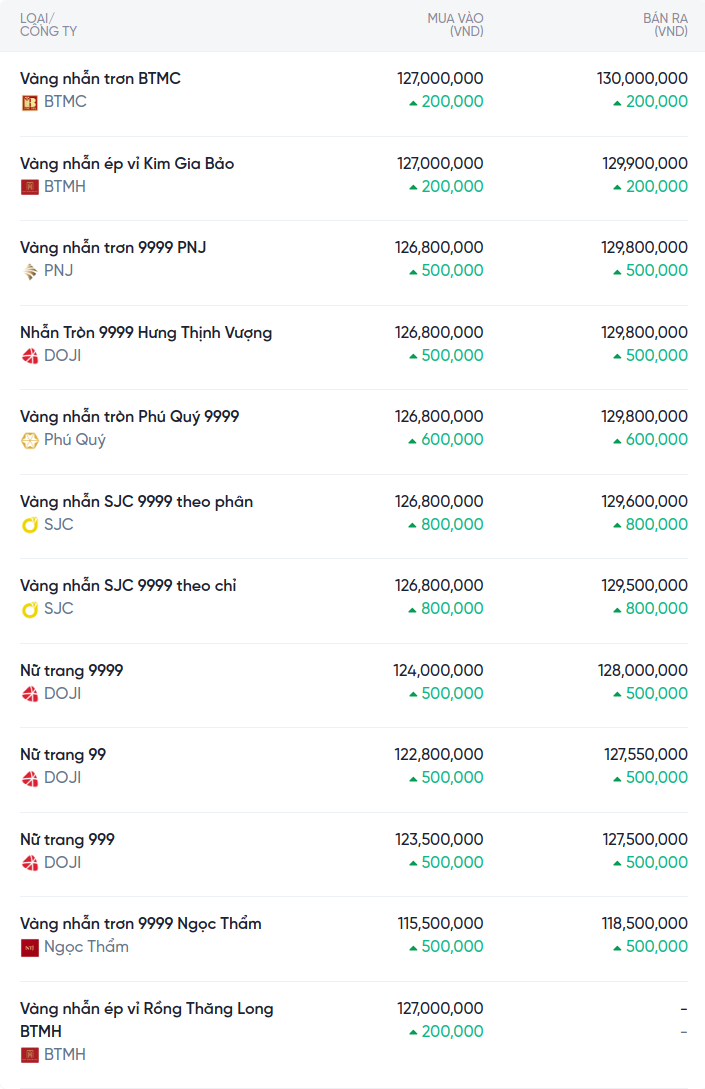This screenshot has width=705, height=1089.
Task: Click DOJI logo under Nữ trang 9999
Action: (x=30, y=694)
